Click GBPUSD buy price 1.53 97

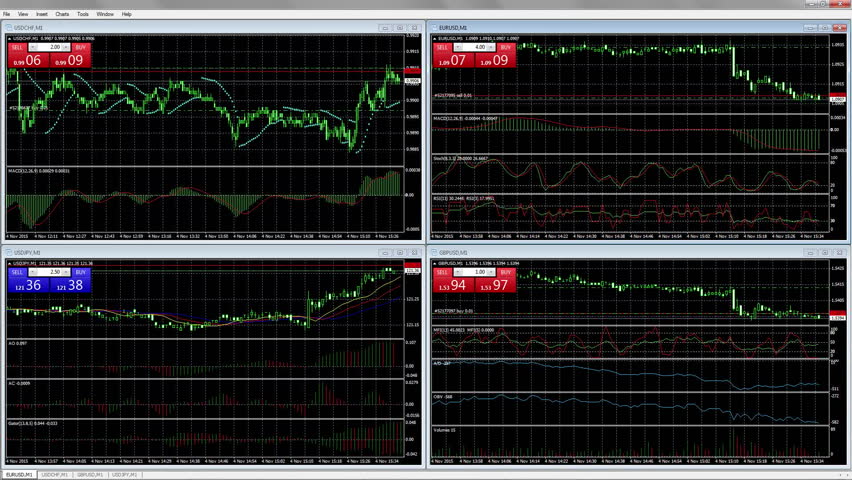pos(495,285)
